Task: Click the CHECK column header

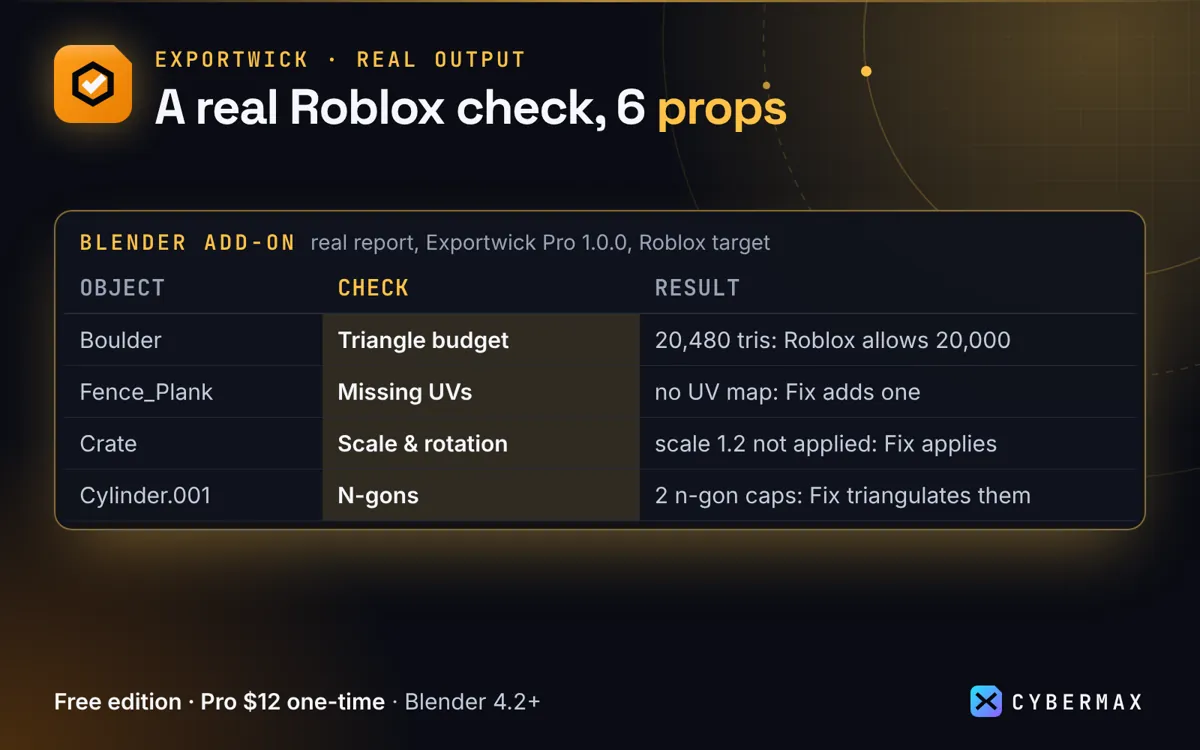Action: [x=373, y=288]
